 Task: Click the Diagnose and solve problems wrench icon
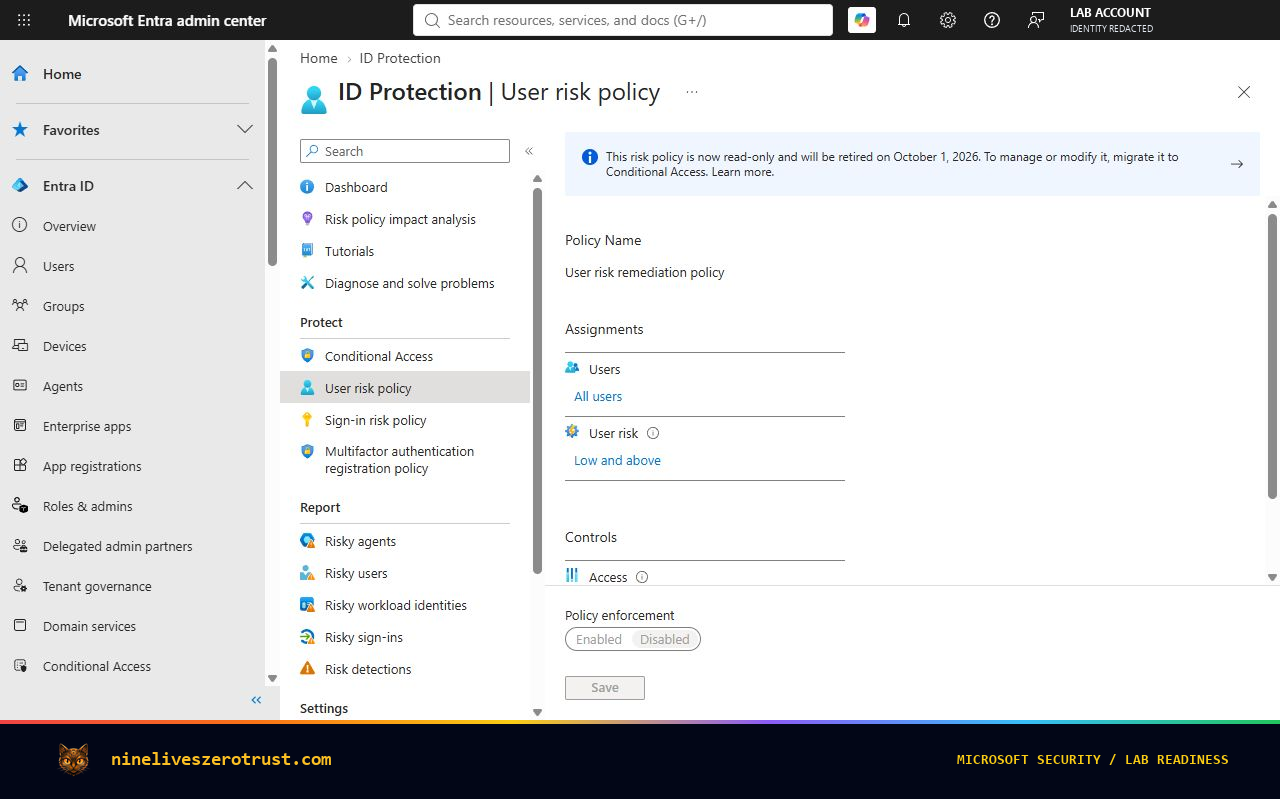pyautogui.click(x=308, y=283)
